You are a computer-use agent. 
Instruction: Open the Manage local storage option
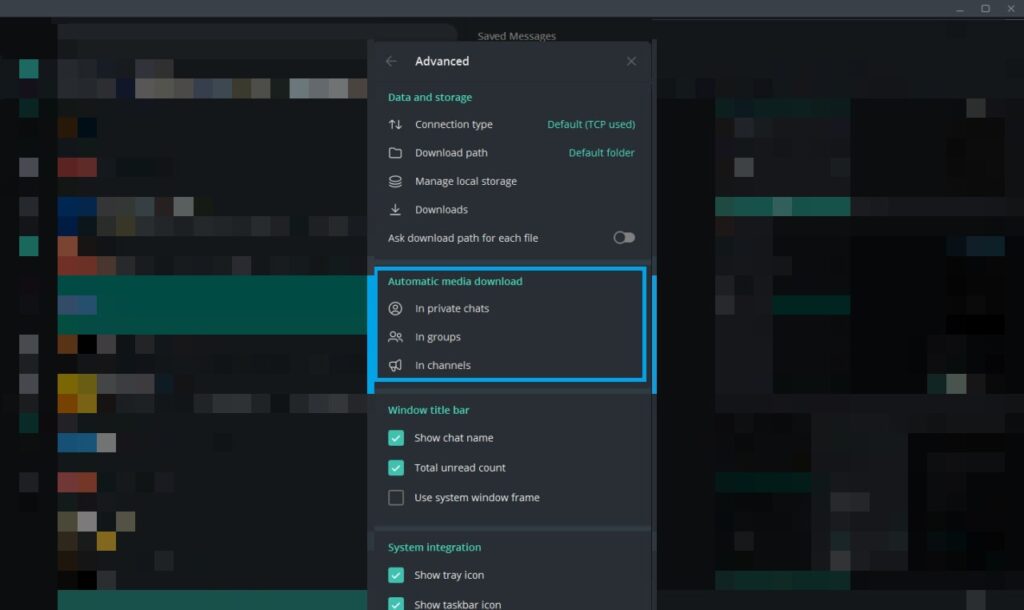point(465,182)
